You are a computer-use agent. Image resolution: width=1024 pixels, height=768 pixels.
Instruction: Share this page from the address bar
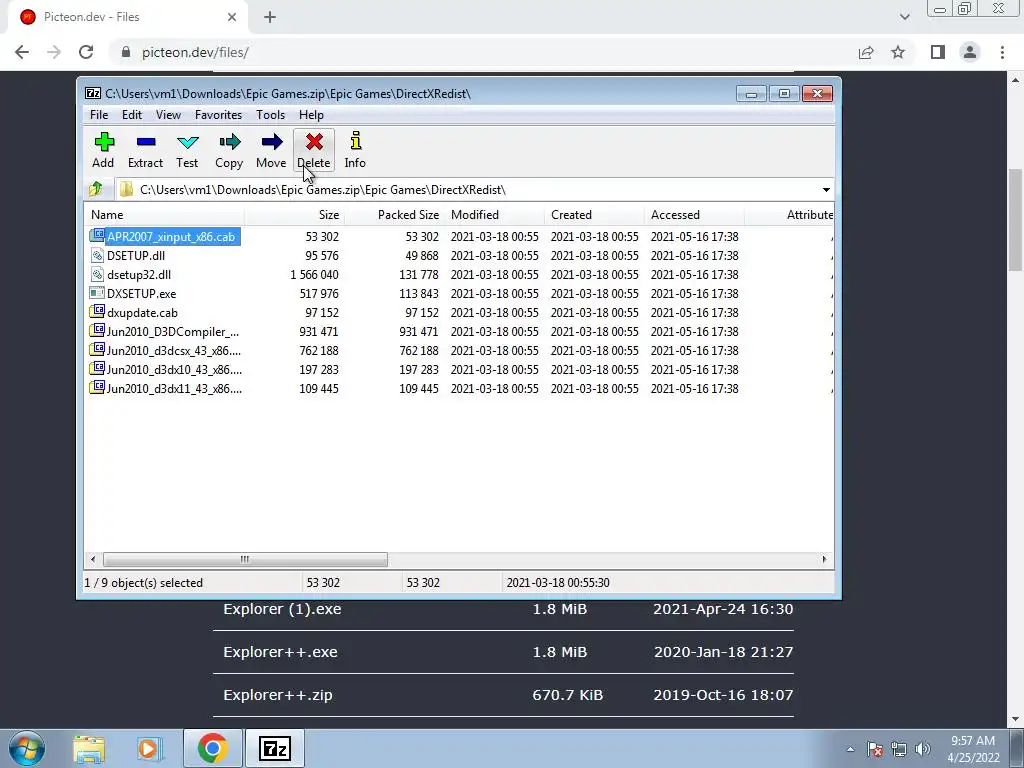(866, 52)
